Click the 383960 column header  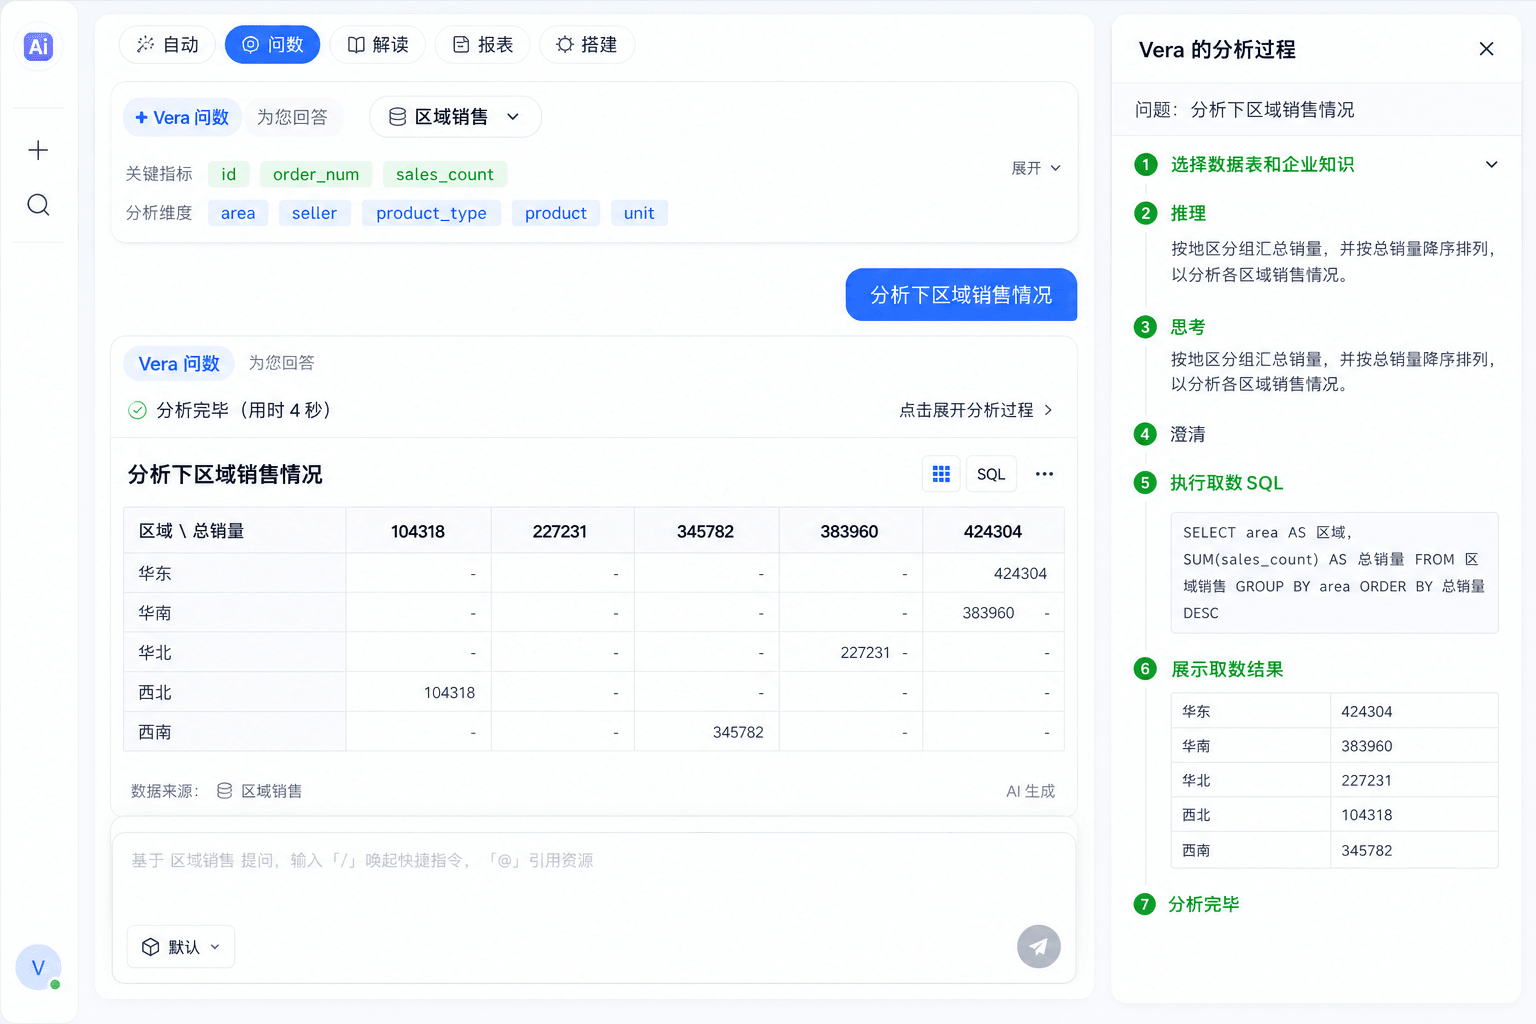(x=849, y=531)
